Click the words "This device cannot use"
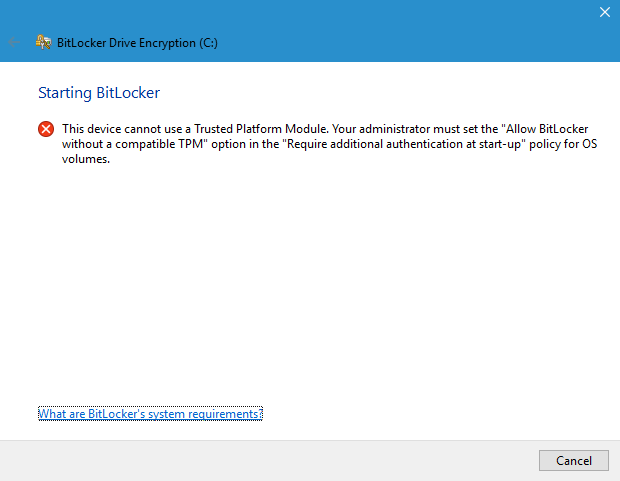The height and width of the screenshot is (481, 620). tap(122, 129)
